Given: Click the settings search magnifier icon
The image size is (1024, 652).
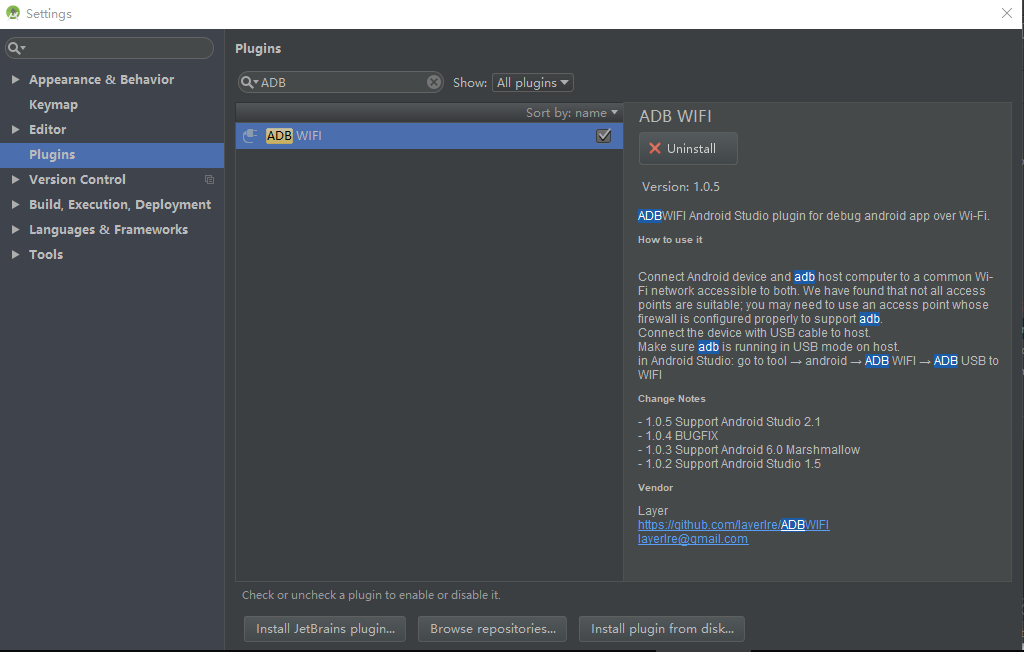Looking at the screenshot, I should point(16,48).
